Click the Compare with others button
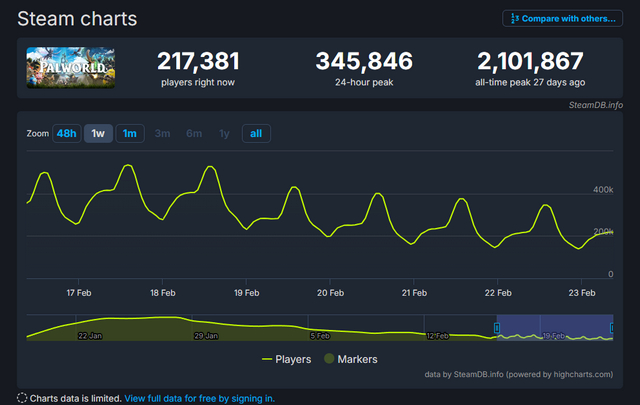Image resolution: width=640 pixels, height=405 pixels. click(562, 19)
